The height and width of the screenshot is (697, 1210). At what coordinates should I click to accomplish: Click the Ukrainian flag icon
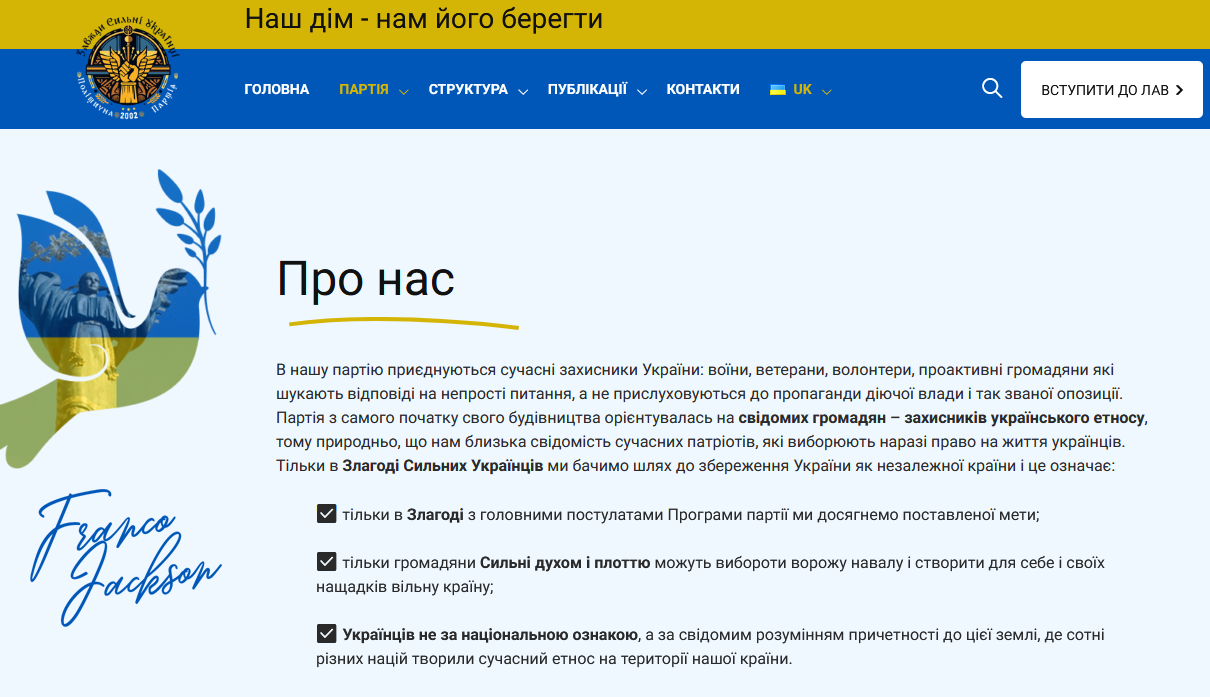pyautogui.click(x=777, y=90)
